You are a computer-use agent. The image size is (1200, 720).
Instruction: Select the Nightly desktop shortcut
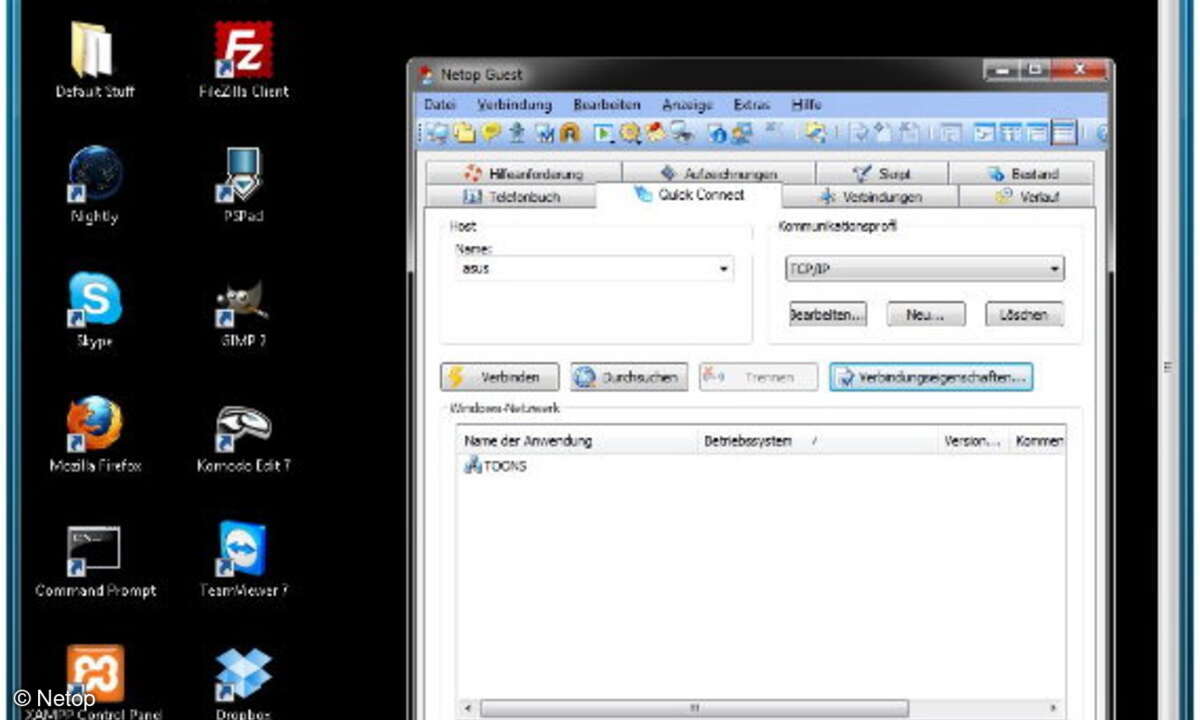click(94, 185)
